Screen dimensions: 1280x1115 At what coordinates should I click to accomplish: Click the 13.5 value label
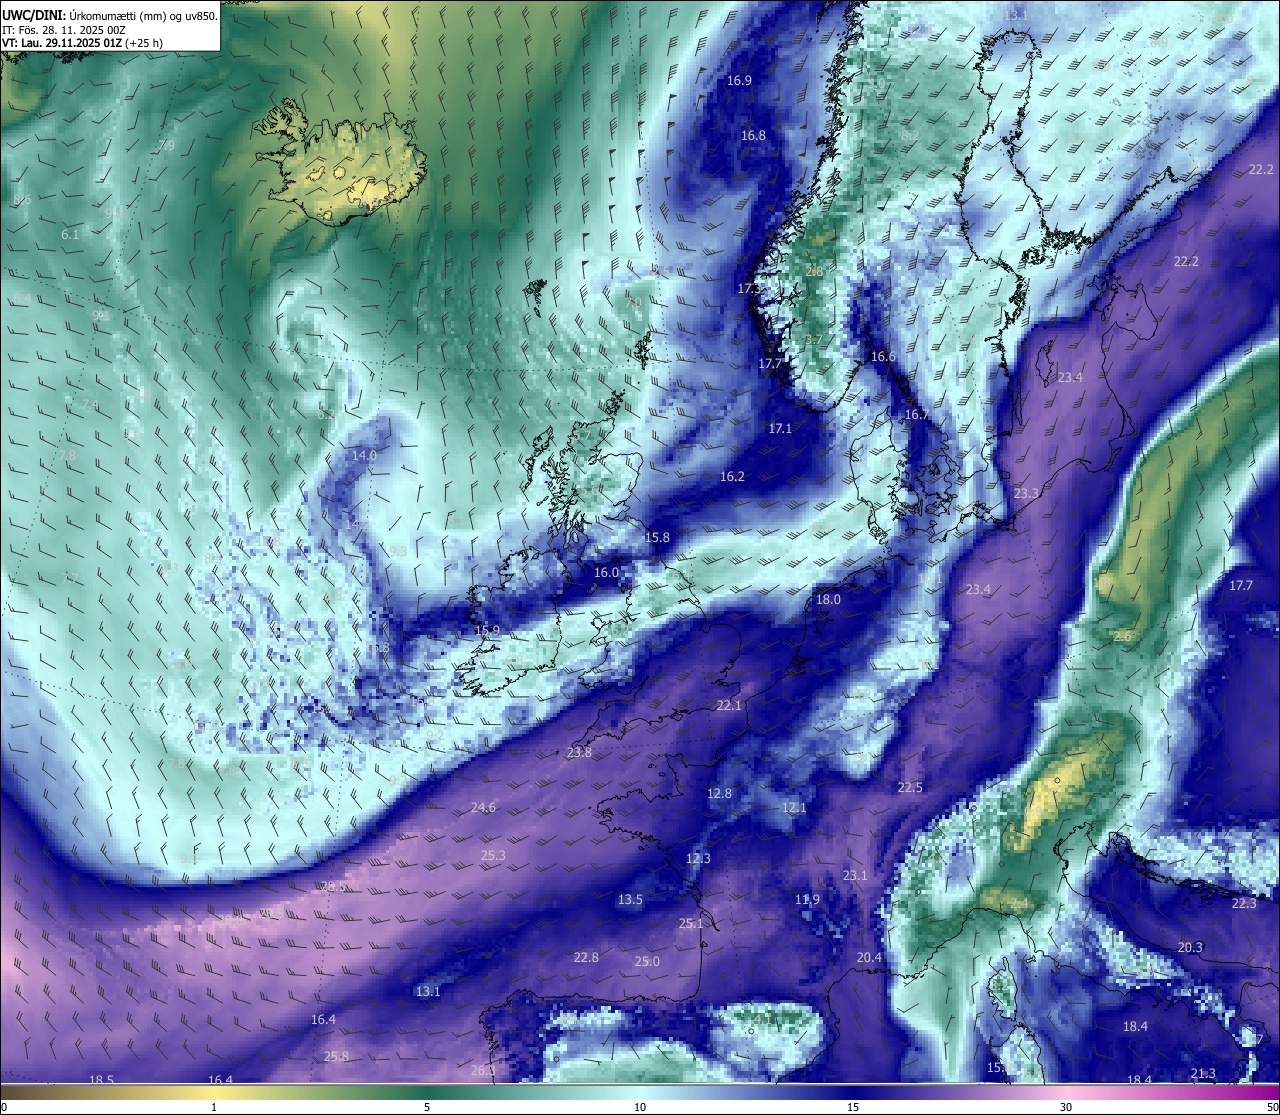click(630, 900)
